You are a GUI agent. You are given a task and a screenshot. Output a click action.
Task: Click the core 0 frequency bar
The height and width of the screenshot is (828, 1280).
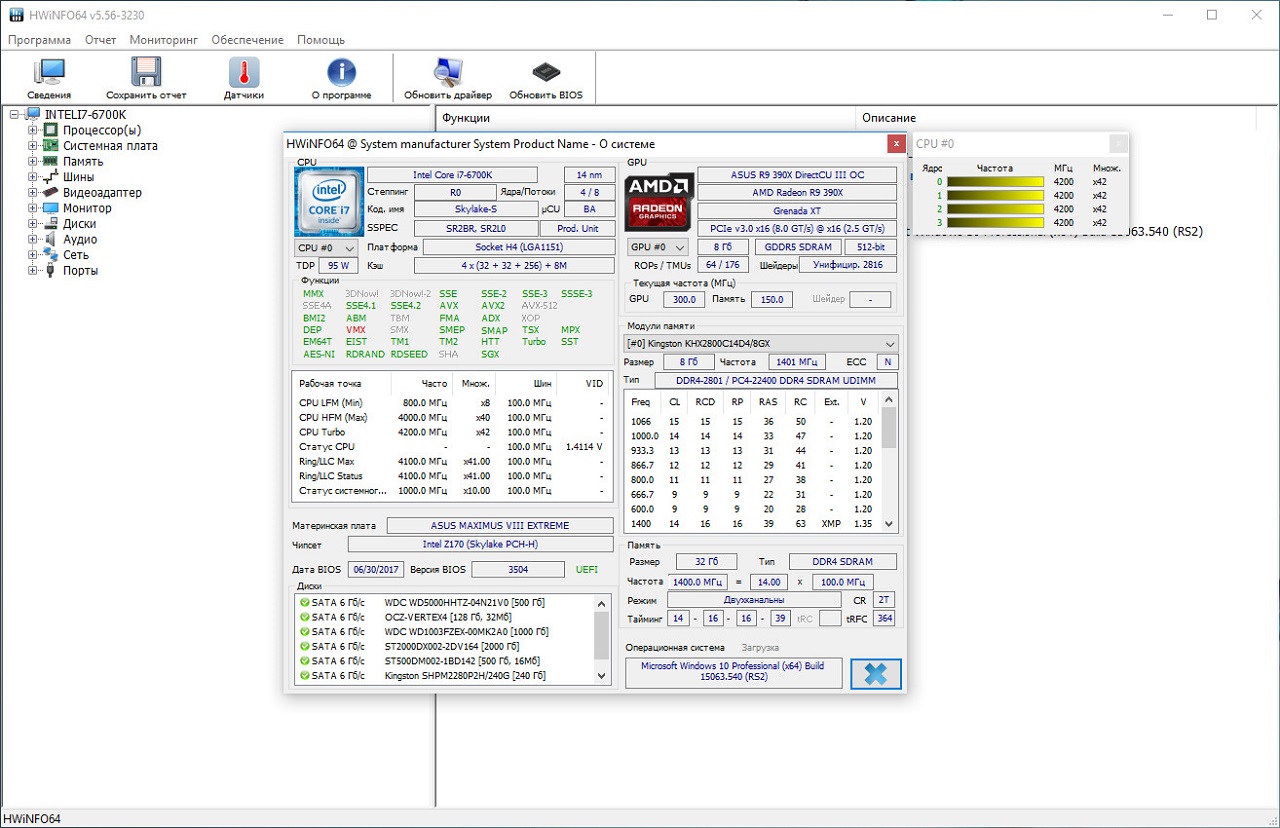tap(994, 182)
